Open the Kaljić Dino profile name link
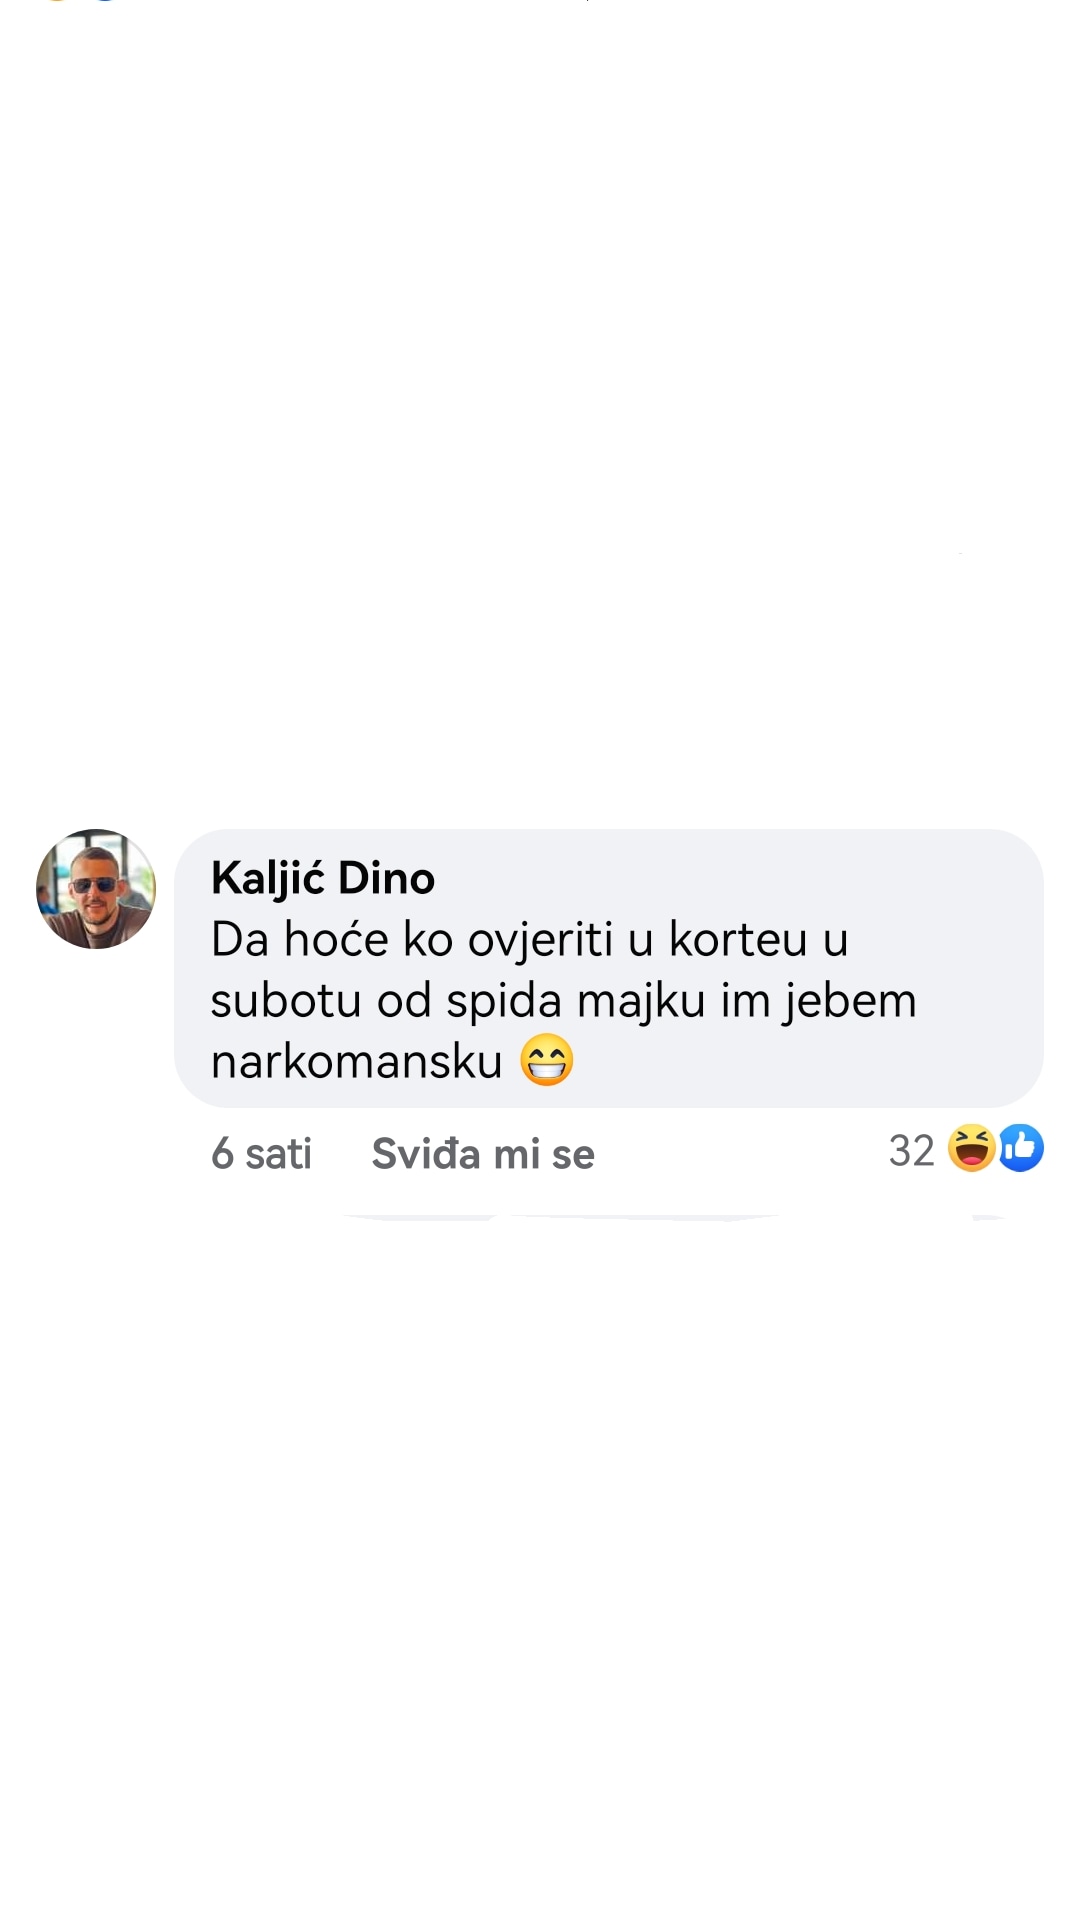 tap(323, 878)
